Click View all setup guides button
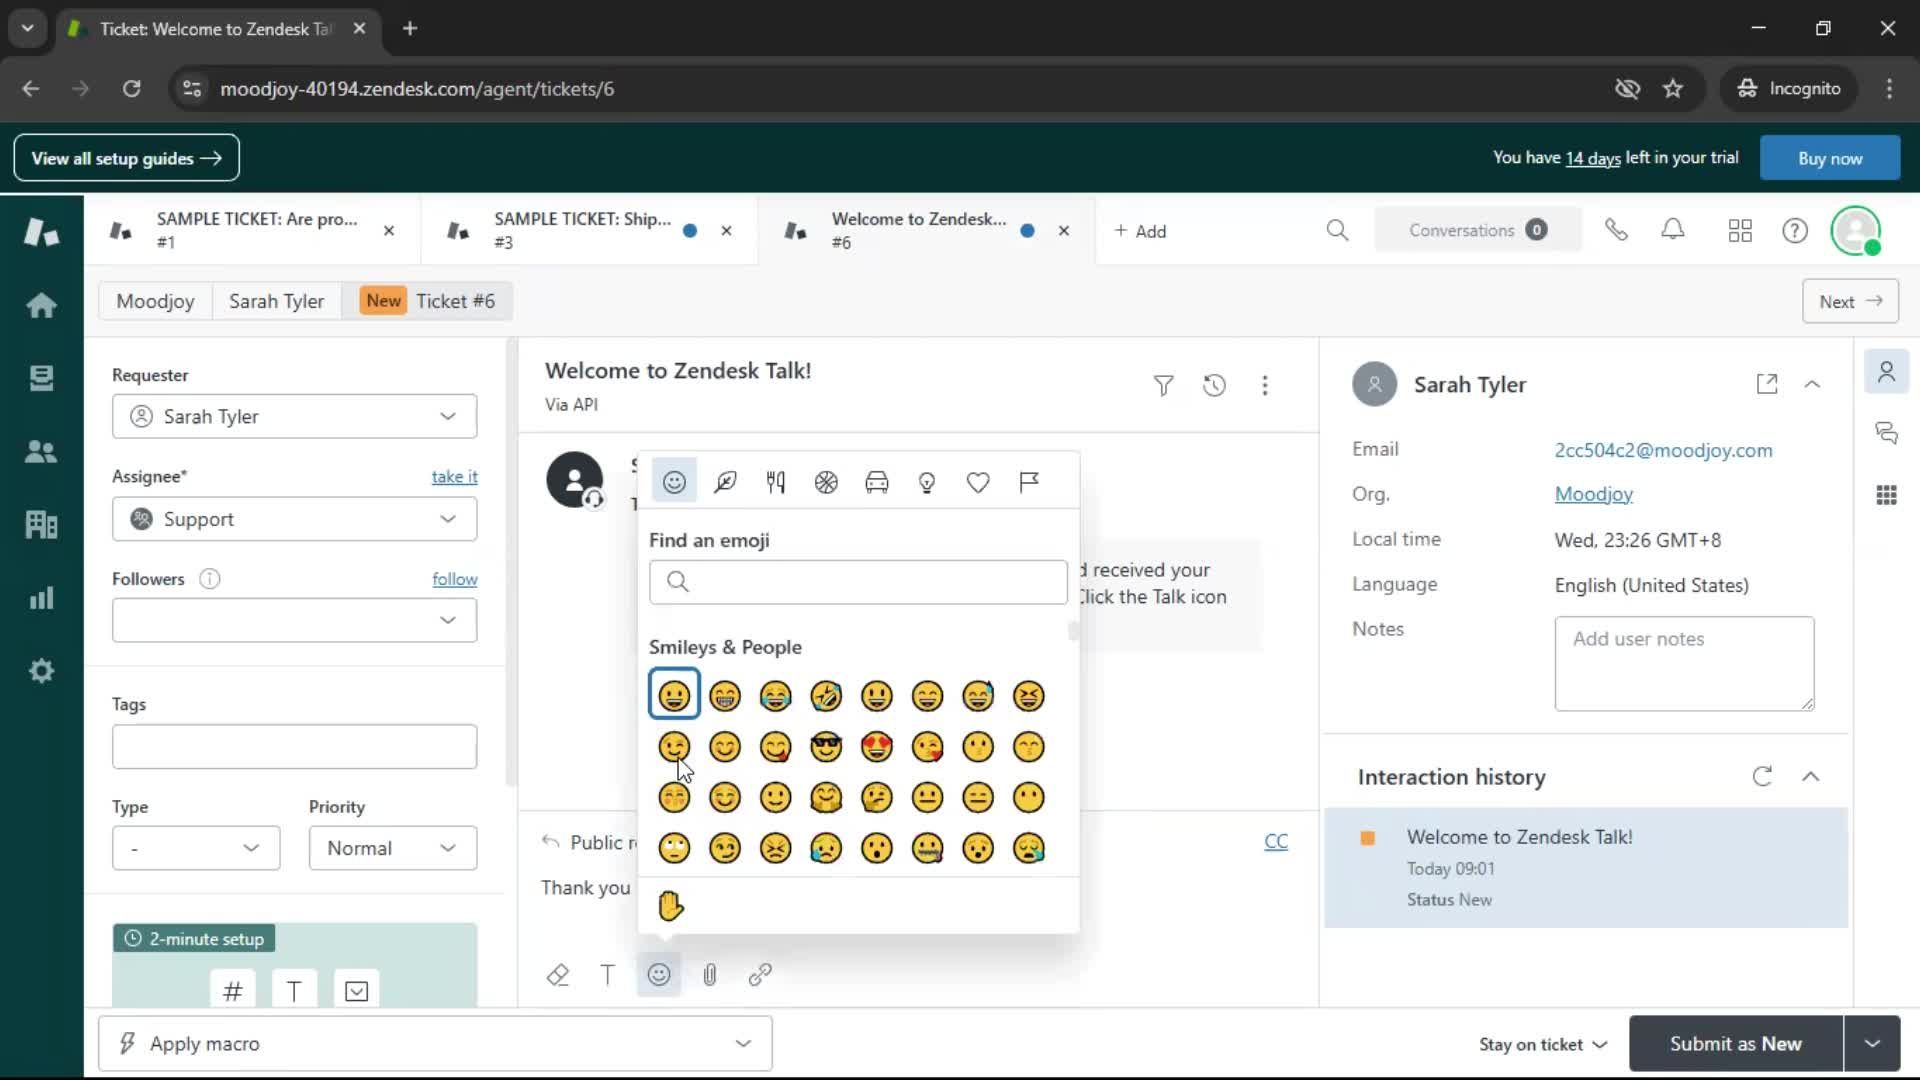 pos(126,158)
